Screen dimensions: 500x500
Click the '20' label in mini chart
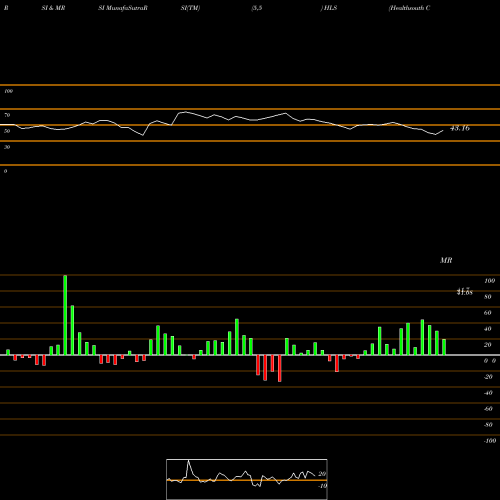coord(322,474)
